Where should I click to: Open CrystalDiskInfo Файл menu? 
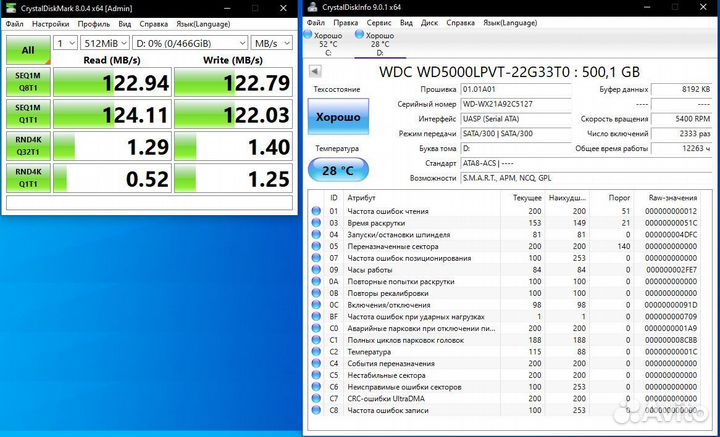pyautogui.click(x=315, y=22)
